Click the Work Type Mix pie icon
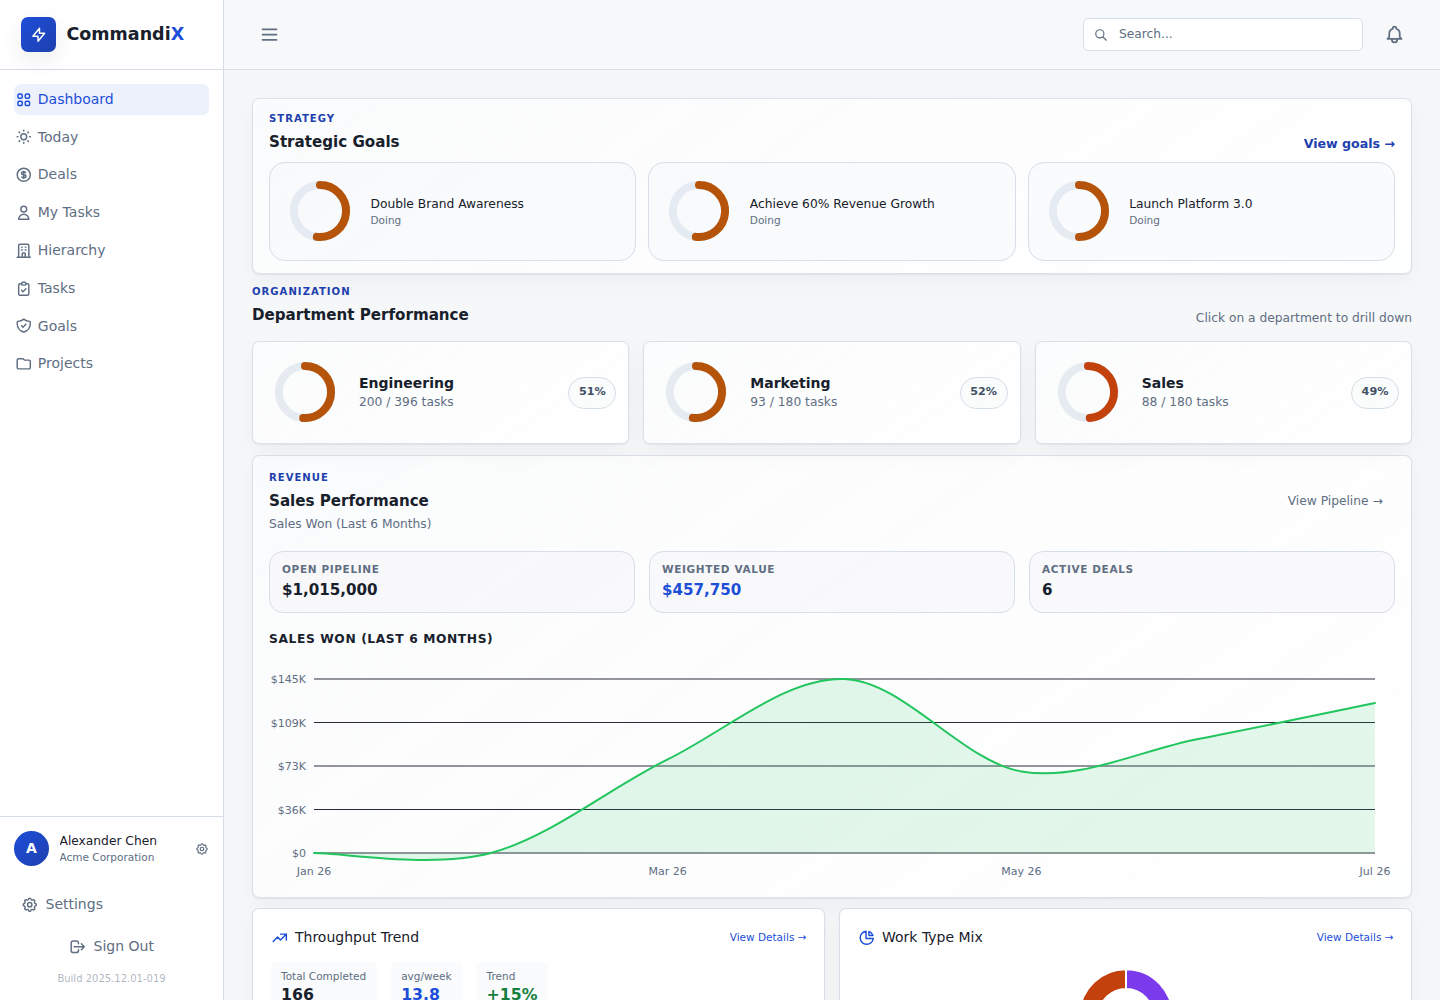Viewport: 1440px width, 1000px height. pos(867,938)
